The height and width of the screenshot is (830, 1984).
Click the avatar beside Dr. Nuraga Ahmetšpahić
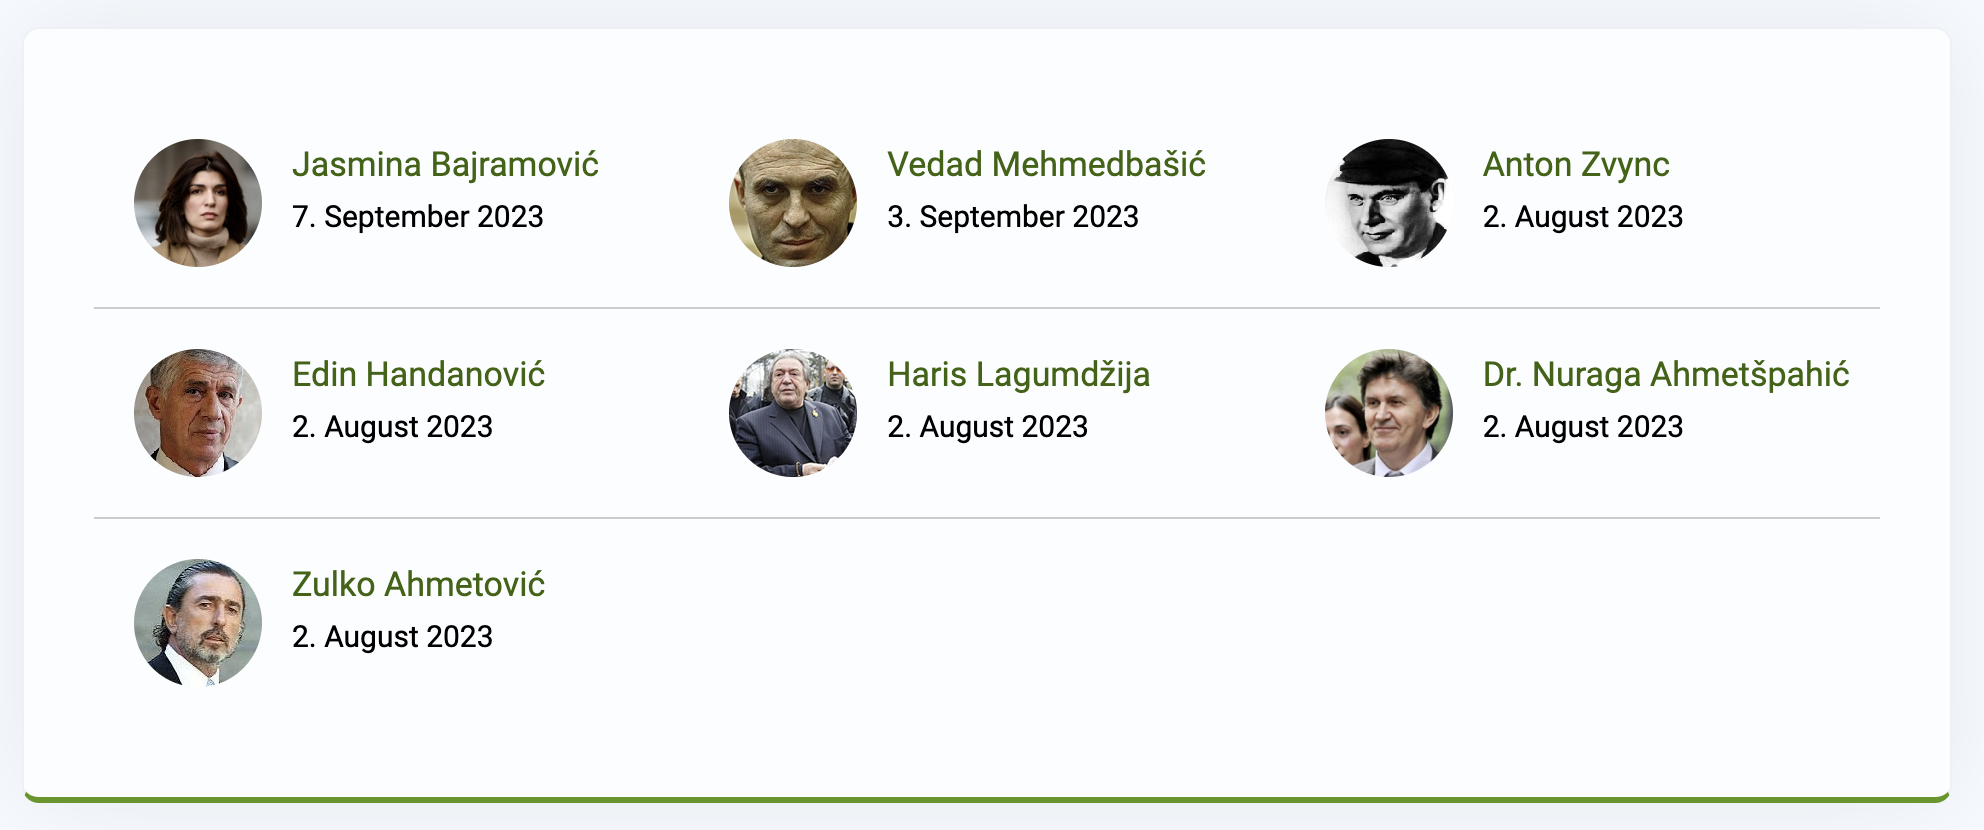tap(1388, 413)
